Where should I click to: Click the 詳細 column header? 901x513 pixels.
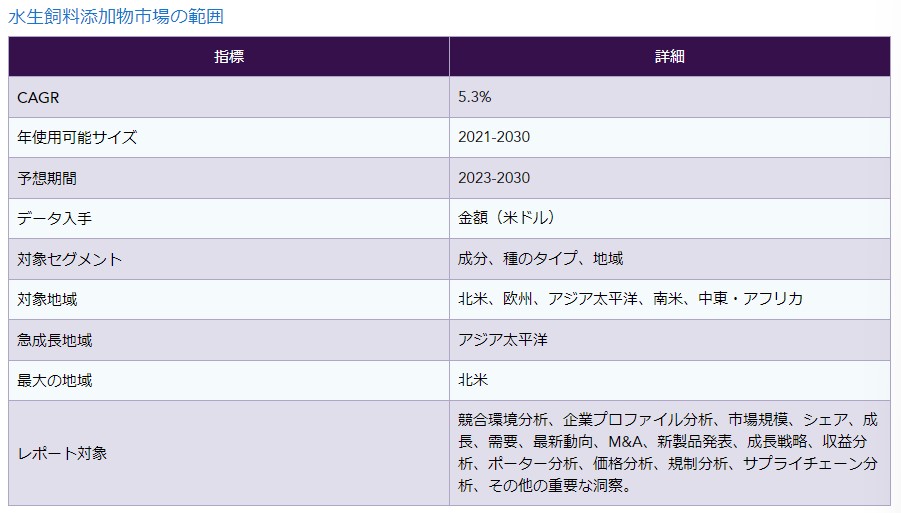click(670, 56)
